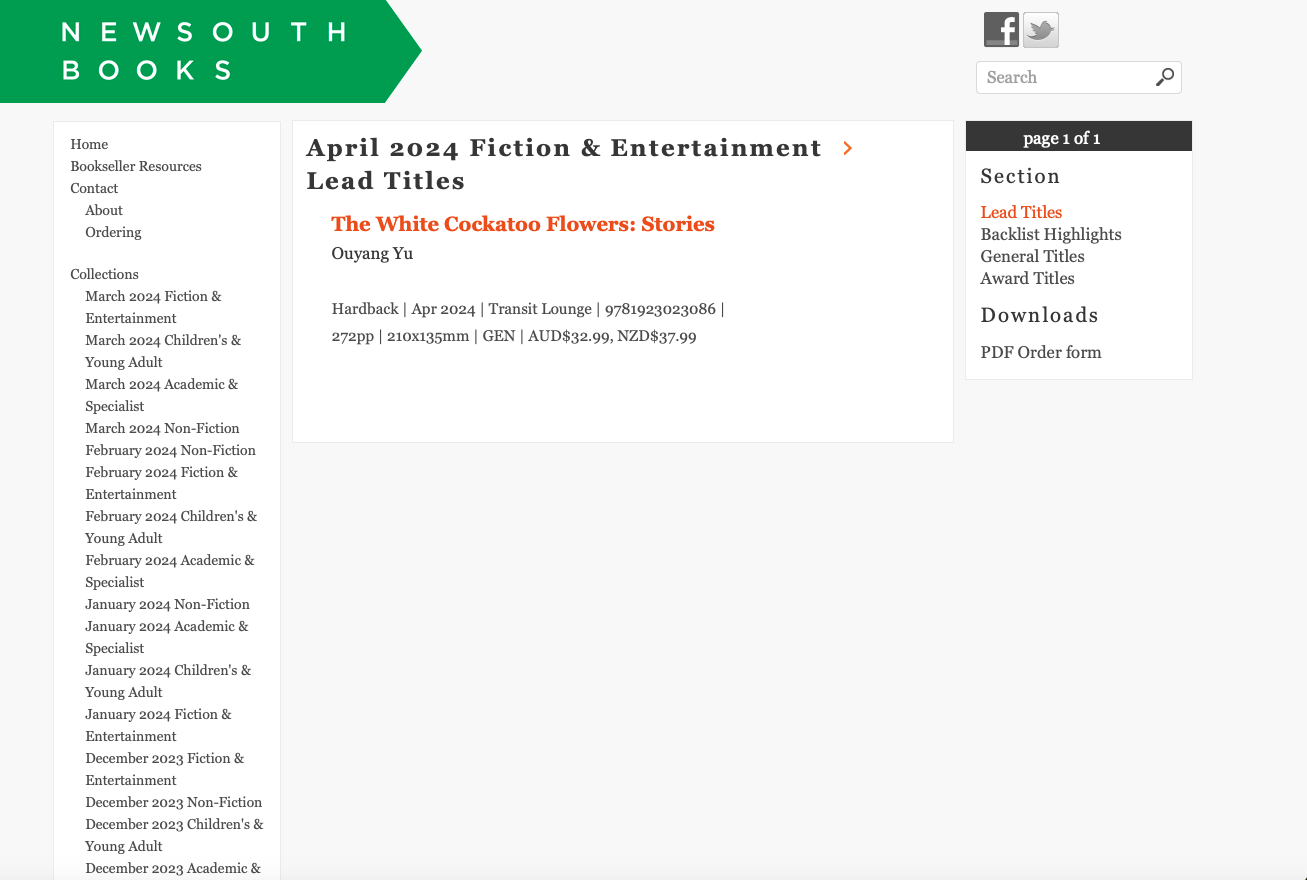Click the April 2024 Fiction & Entertainment heading
The height and width of the screenshot is (880, 1307).
click(x=564, y=148)
